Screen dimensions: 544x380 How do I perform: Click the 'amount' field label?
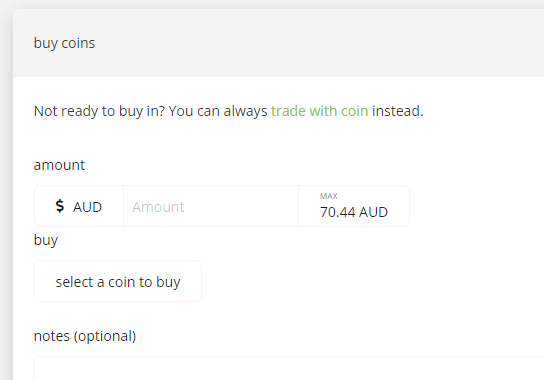pyautogui.click(x=59, y=165)
